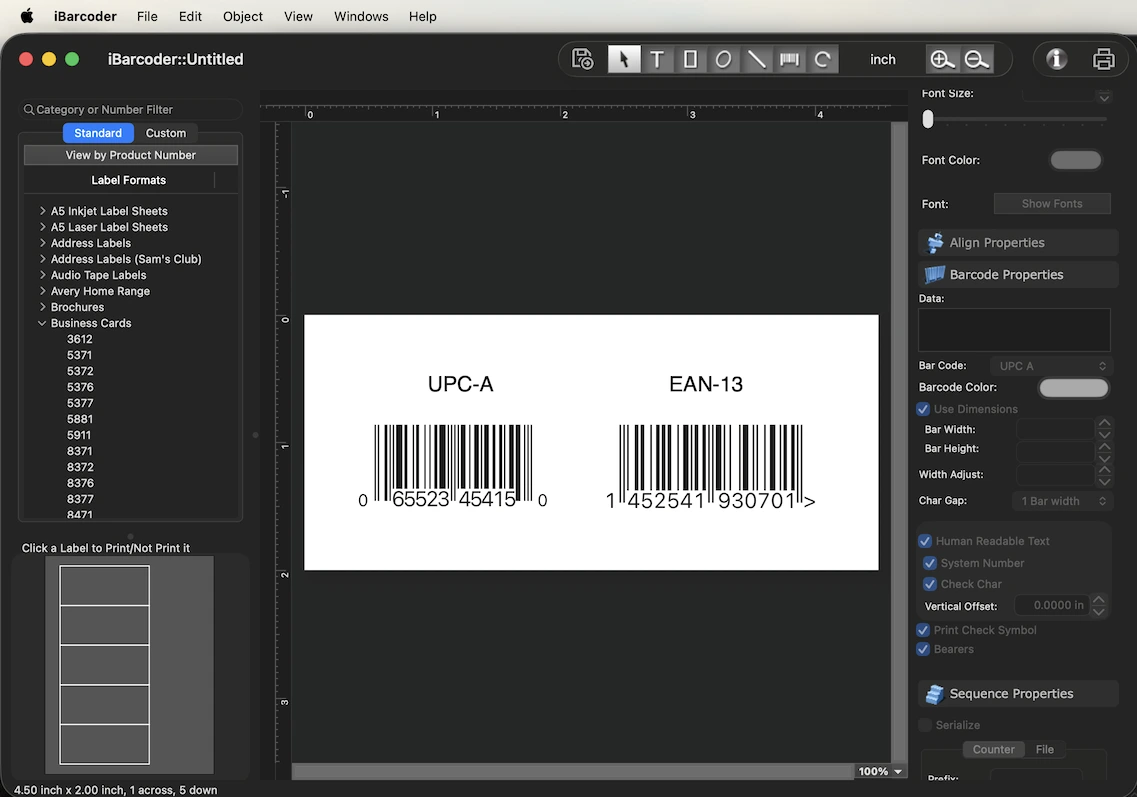Click the Font Color swatch

[x=1075, y=160]
